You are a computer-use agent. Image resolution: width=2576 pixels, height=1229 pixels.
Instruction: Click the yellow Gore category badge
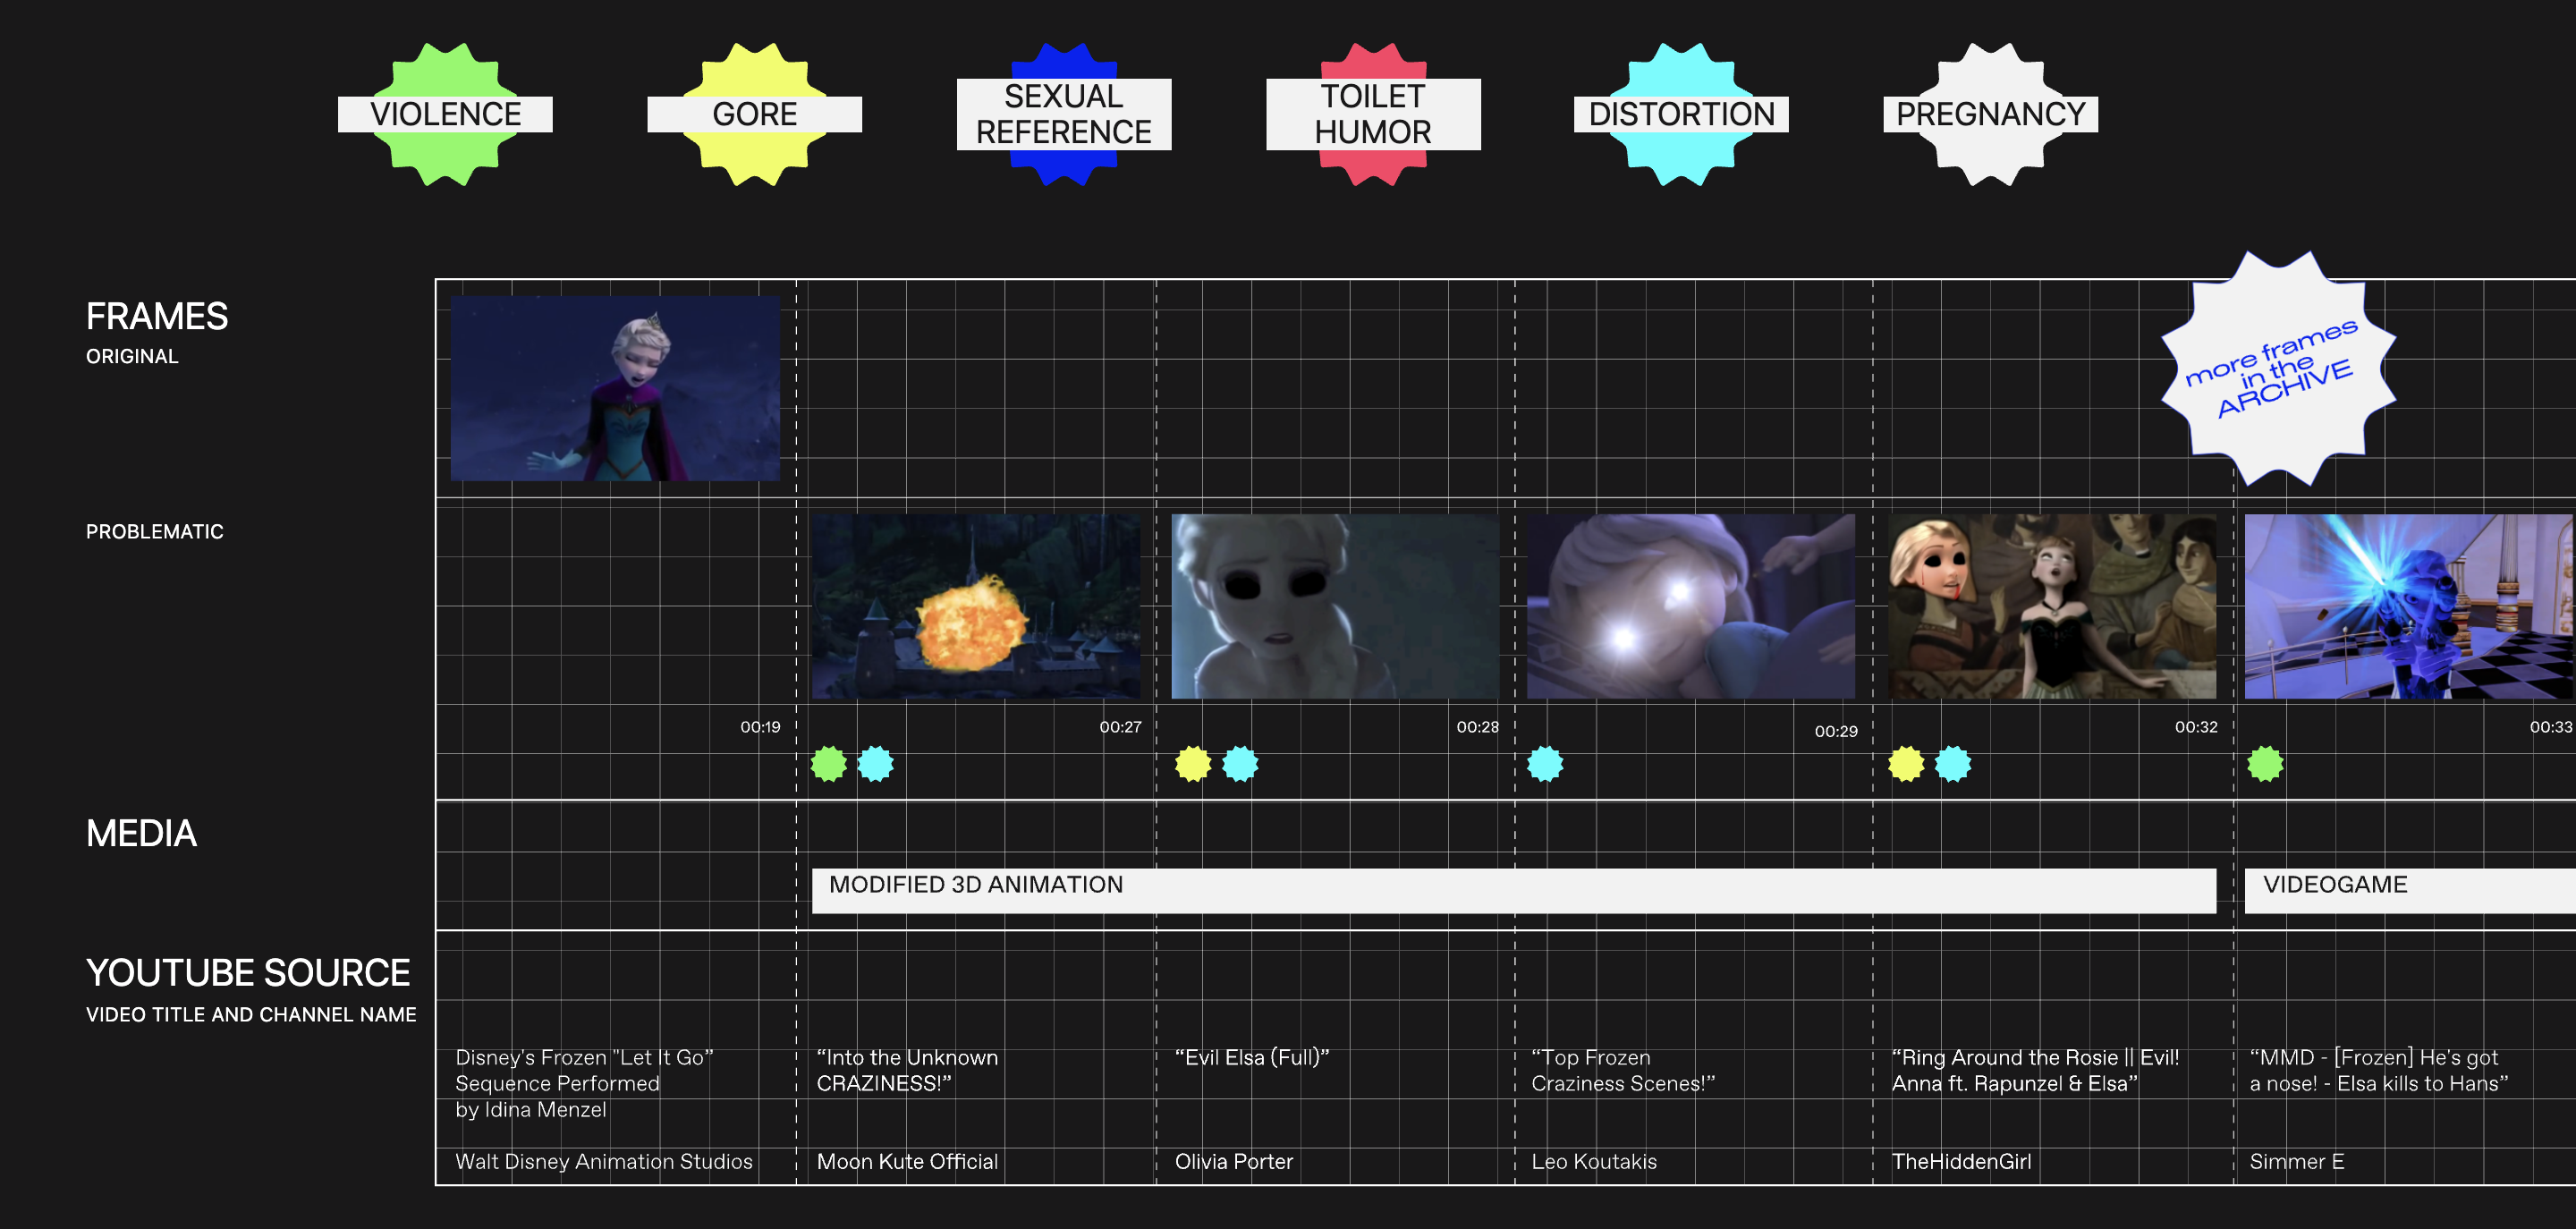pos(754,114)
